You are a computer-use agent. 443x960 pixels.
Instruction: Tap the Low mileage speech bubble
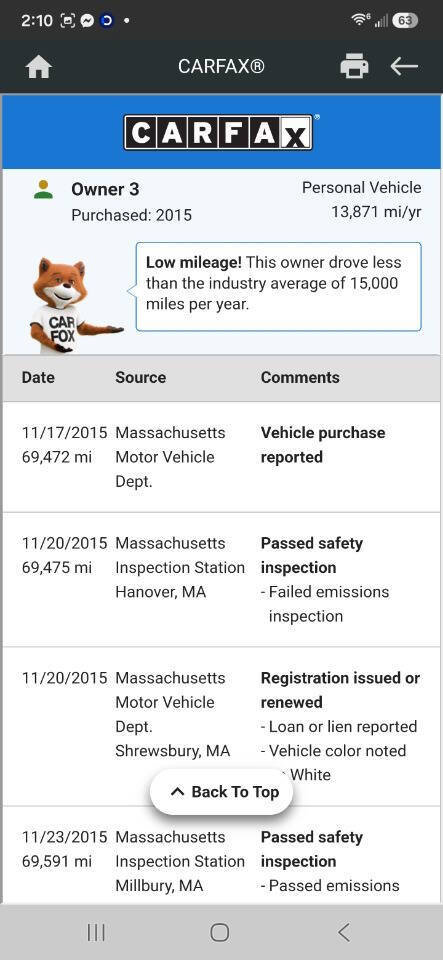pyautogui.click(x=278, y=287)
